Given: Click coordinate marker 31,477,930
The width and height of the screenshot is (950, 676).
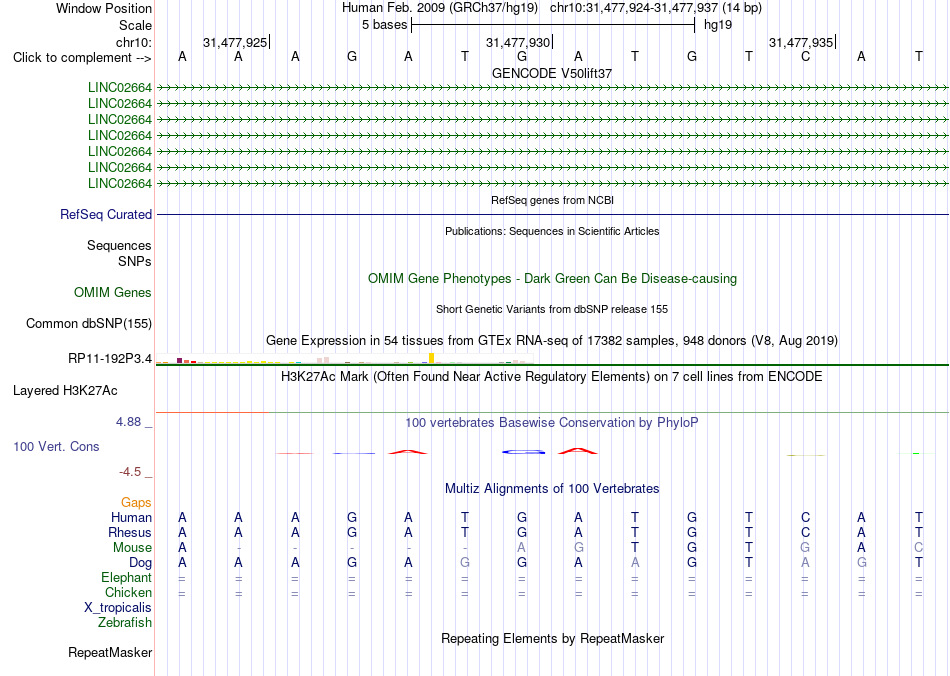Looking at the screenshot, I should tap(518, 42).
